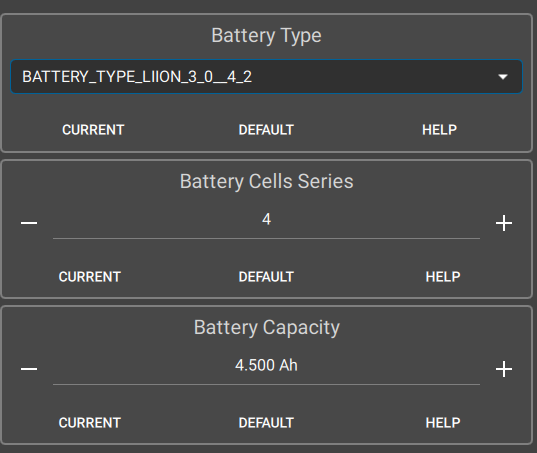Select the BATTERY_TYPE_LIION_3_0__4_2 combo box

click(x=266, y=77)
